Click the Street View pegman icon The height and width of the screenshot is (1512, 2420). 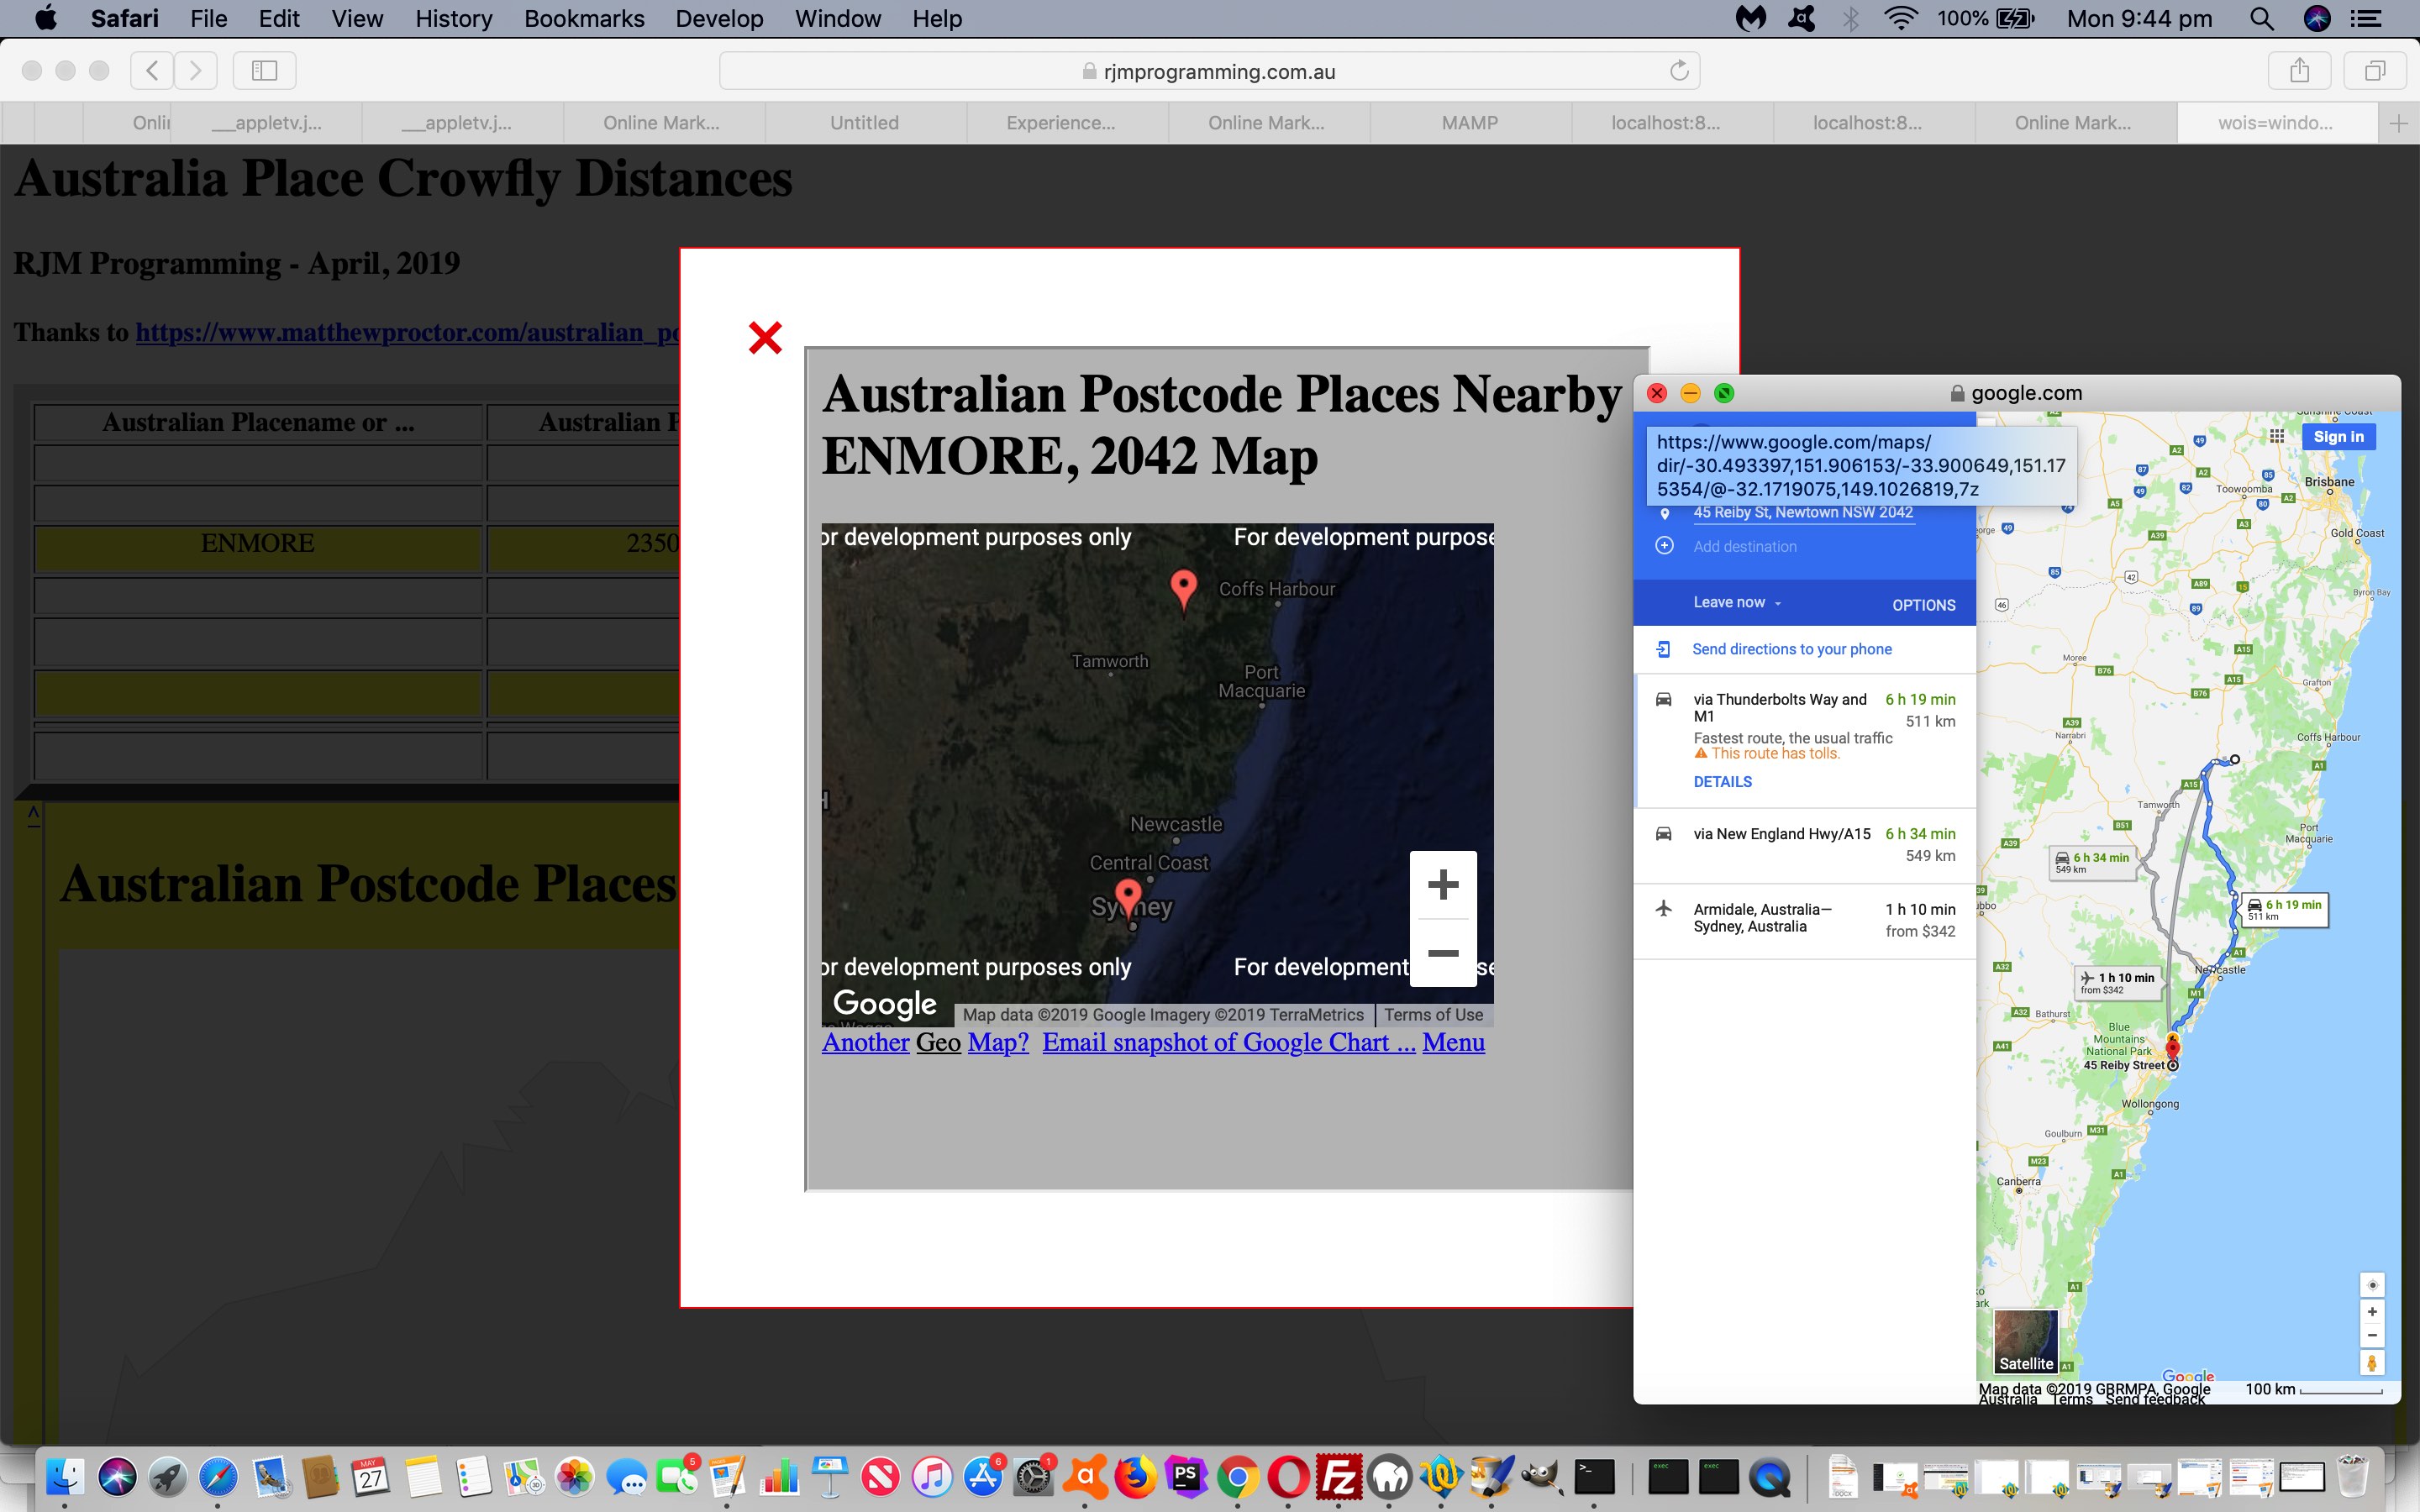(2371, 1363)
